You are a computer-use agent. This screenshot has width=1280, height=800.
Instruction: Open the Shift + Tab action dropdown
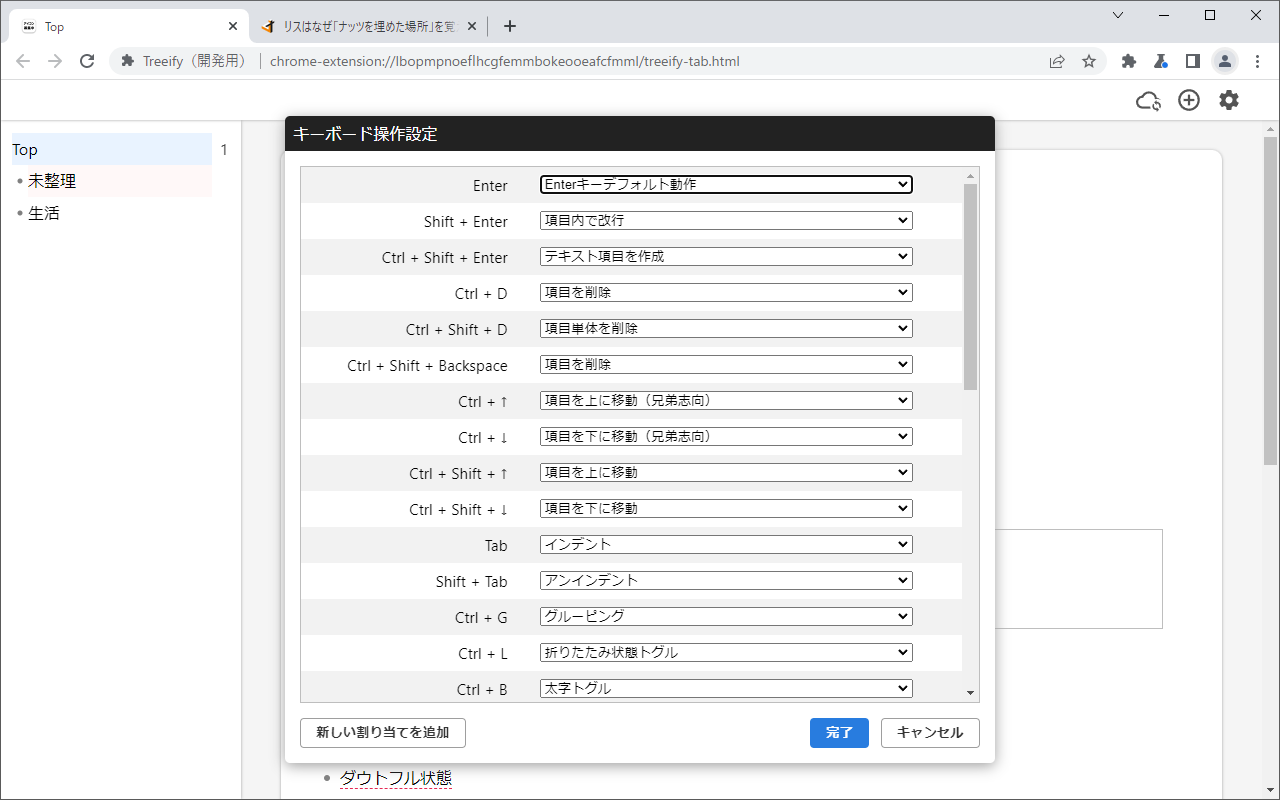[726, 580]
